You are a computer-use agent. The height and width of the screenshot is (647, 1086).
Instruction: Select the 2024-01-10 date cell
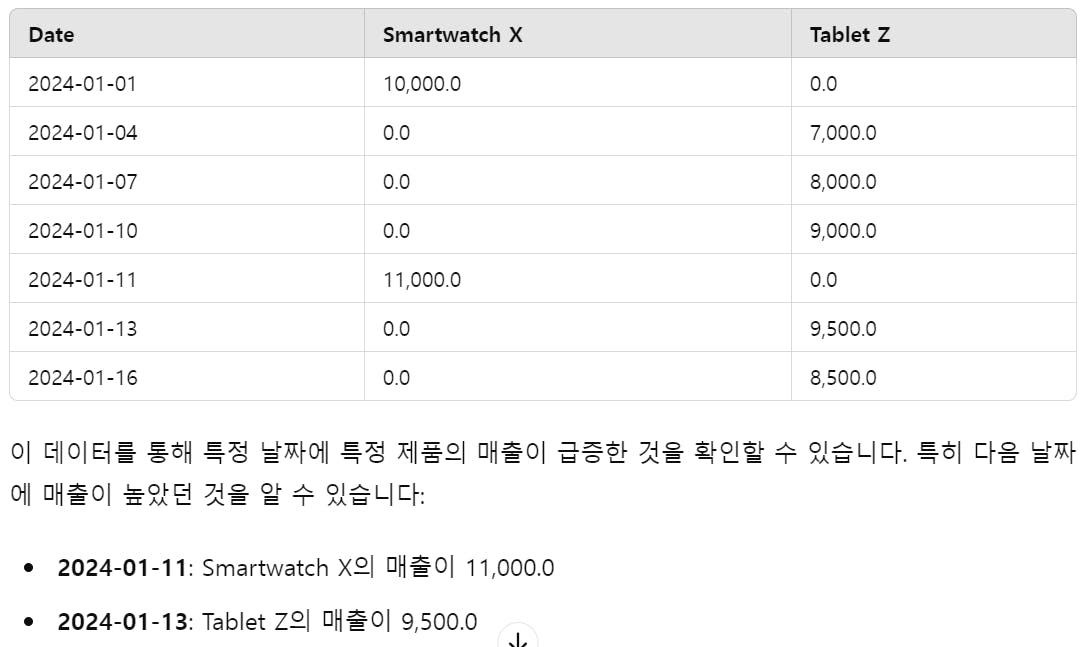coord(82,231)
